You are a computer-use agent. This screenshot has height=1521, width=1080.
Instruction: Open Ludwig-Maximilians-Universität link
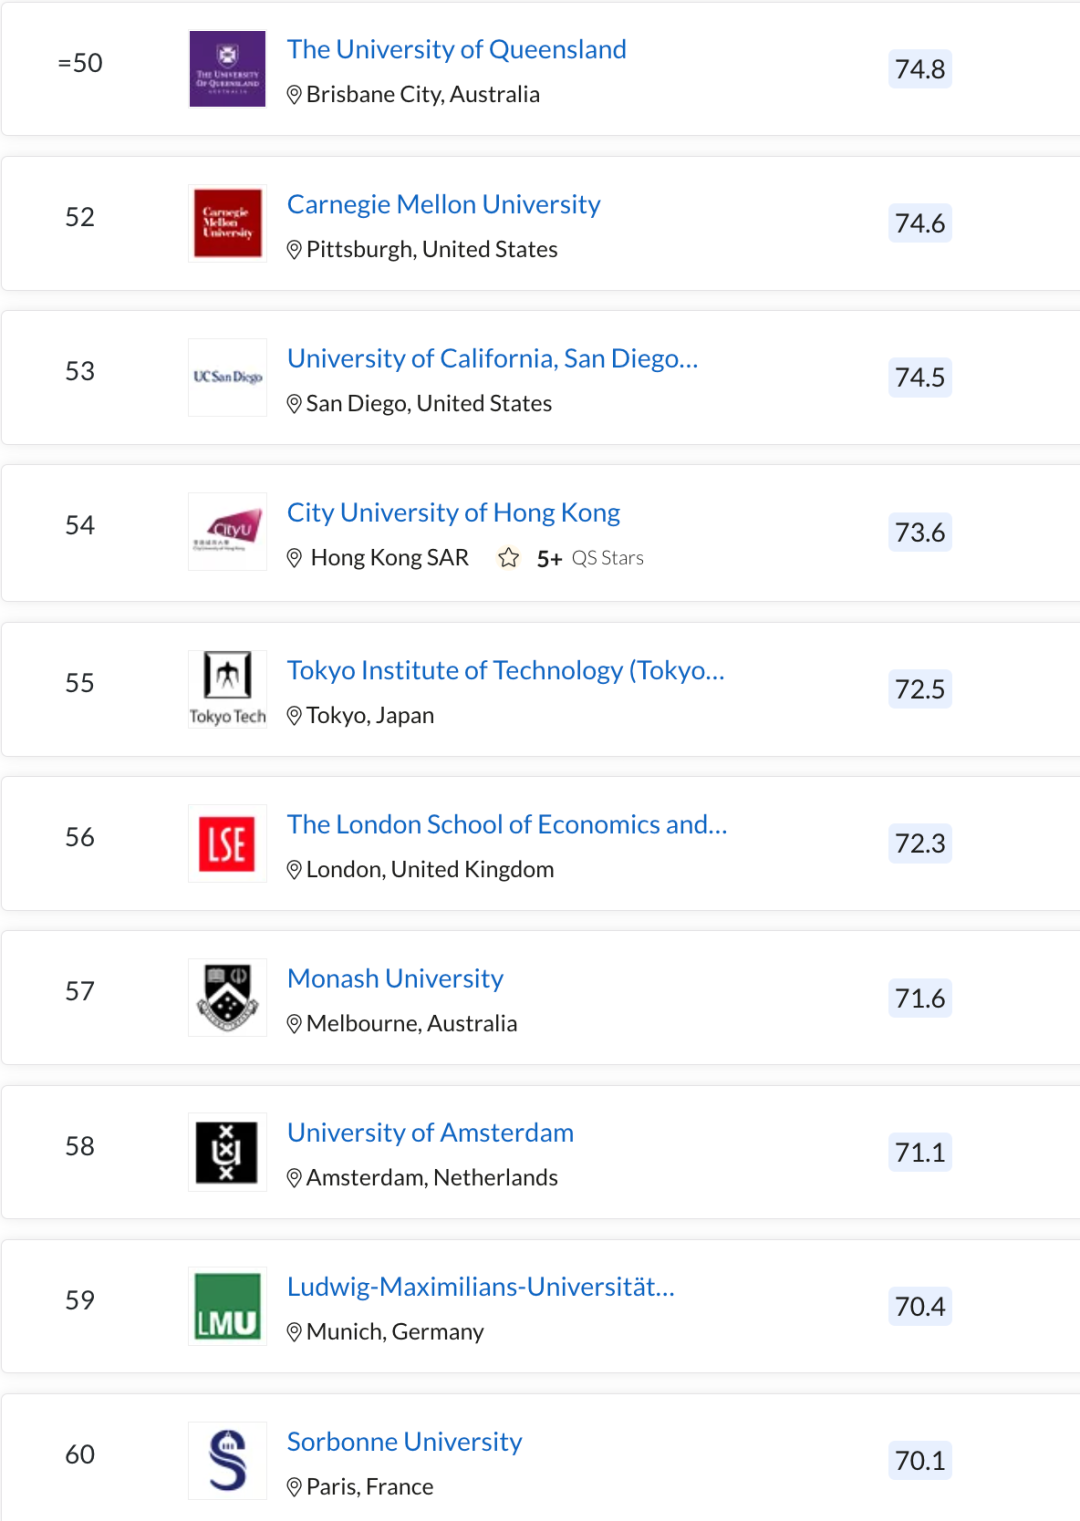tap(480, 1286)
